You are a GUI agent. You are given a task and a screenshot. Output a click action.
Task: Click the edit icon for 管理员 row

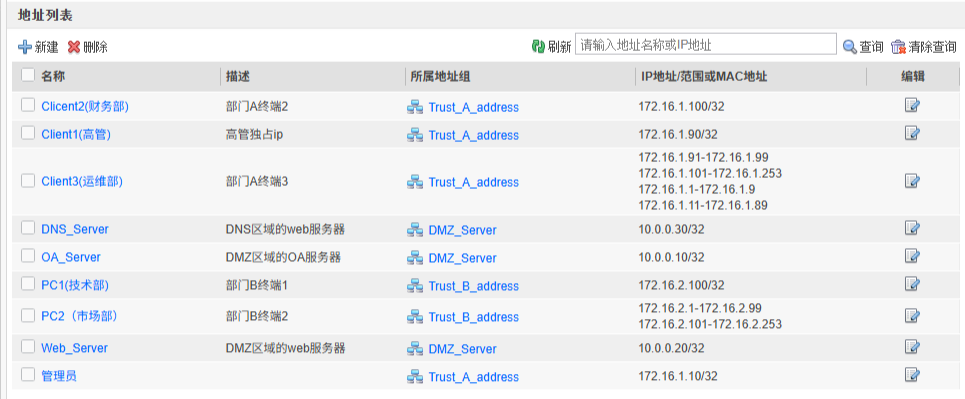pyautogui.click(x=912, y=374)
